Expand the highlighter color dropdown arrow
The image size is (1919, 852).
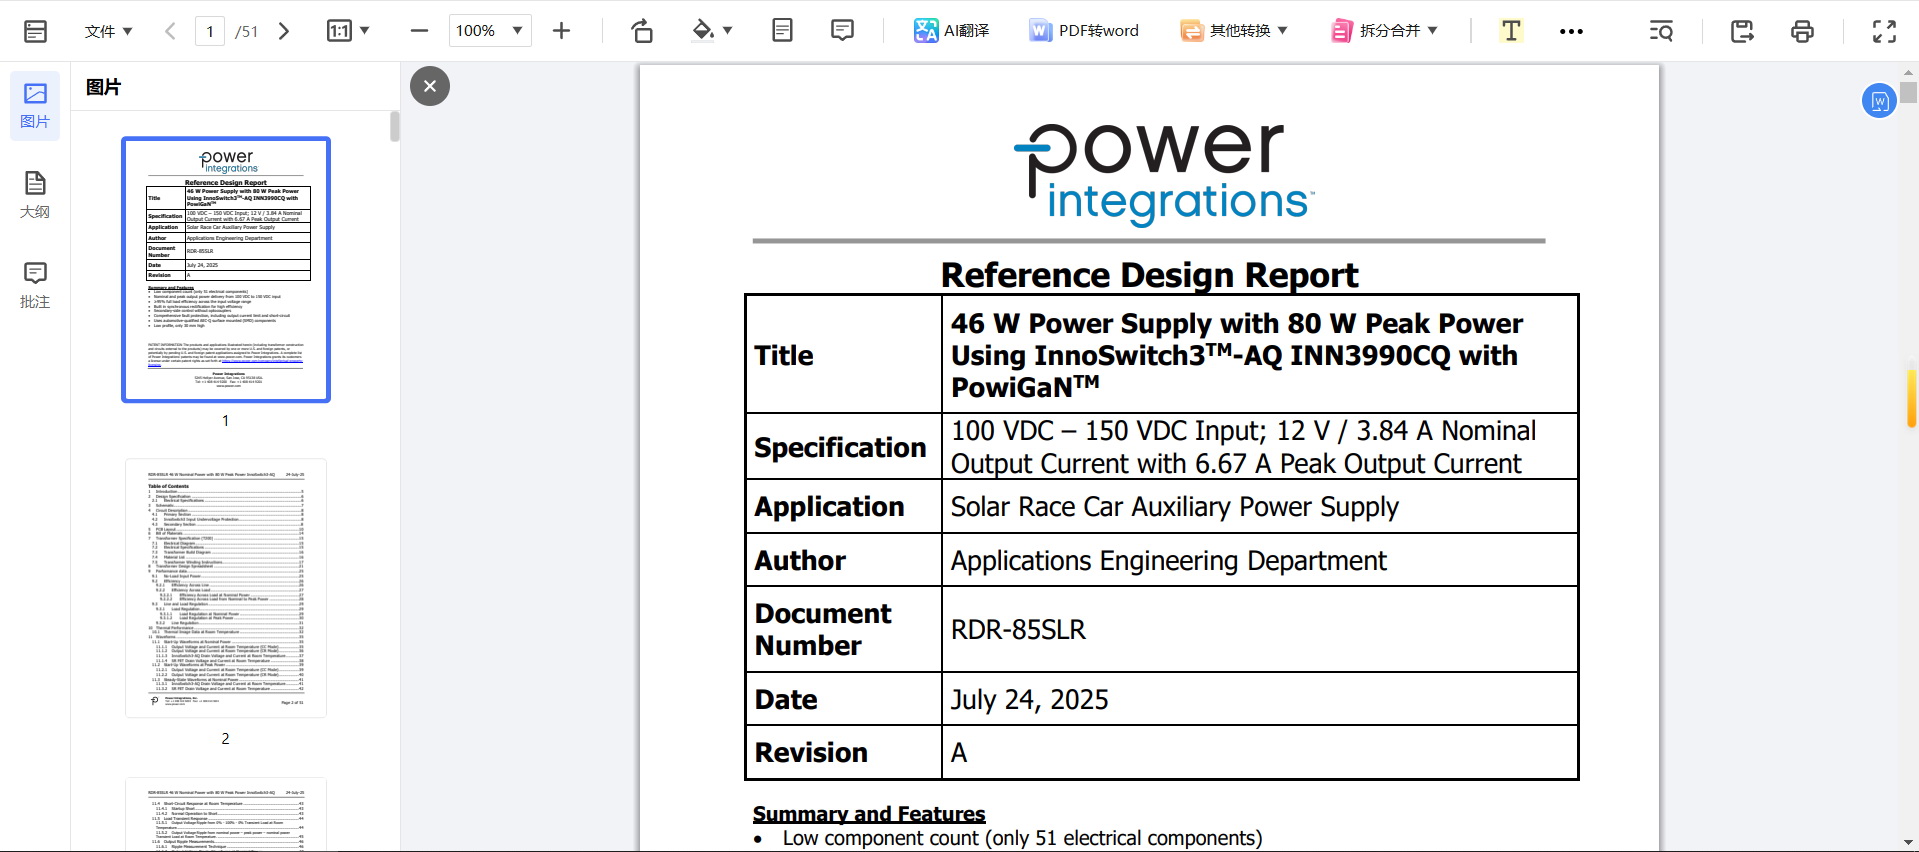pos(727,31)
